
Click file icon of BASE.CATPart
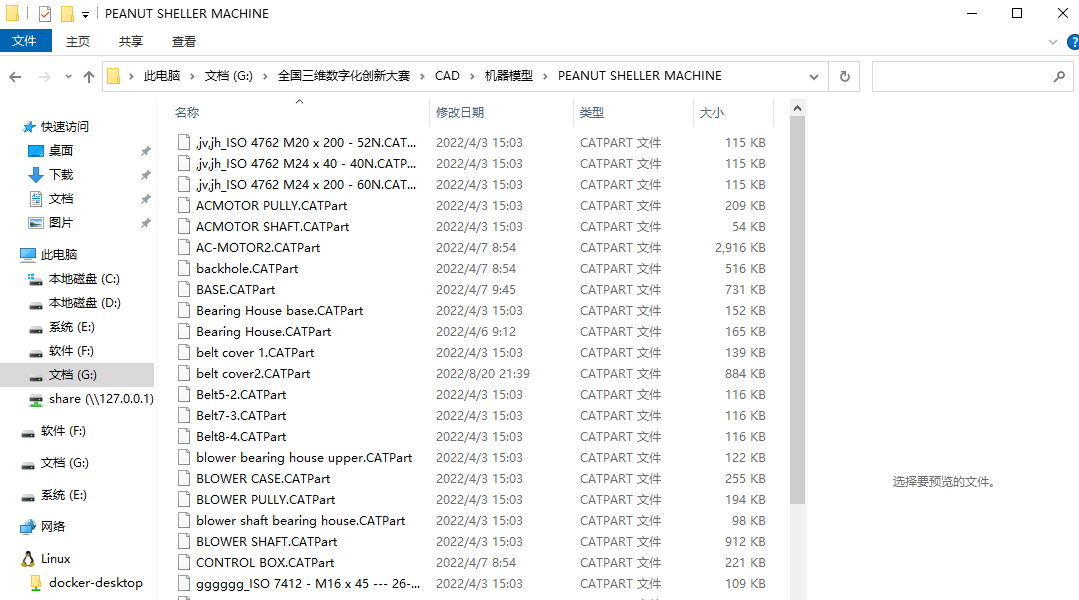[x=184, y=289]
